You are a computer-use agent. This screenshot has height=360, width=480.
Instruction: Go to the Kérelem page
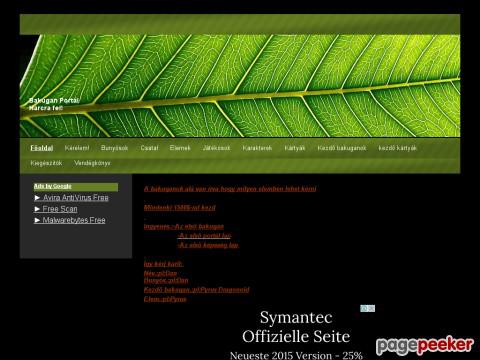click(77, 148)
